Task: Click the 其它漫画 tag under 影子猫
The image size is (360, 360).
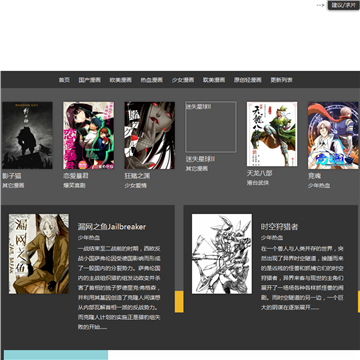Action: point(13,186)
